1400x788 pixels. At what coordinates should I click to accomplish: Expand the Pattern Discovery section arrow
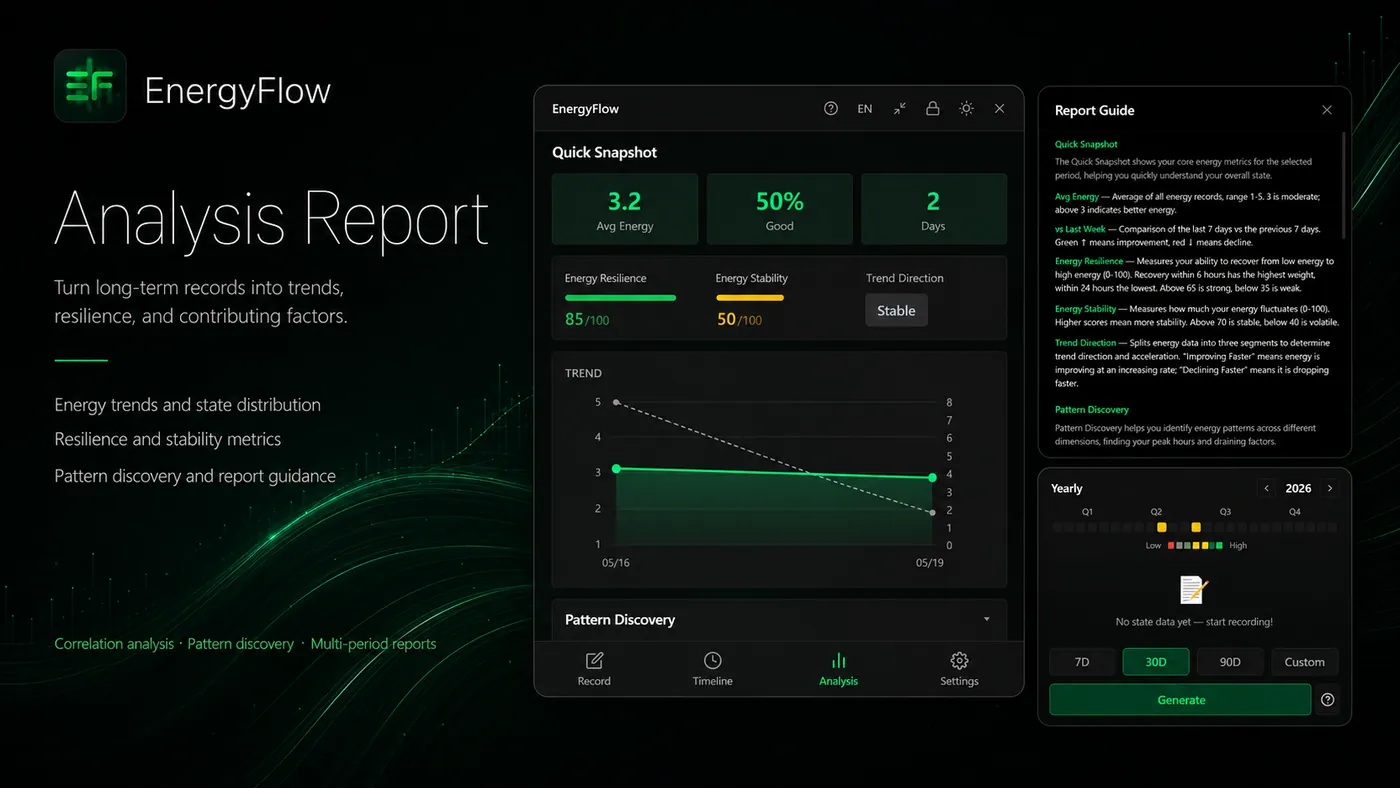987,620
